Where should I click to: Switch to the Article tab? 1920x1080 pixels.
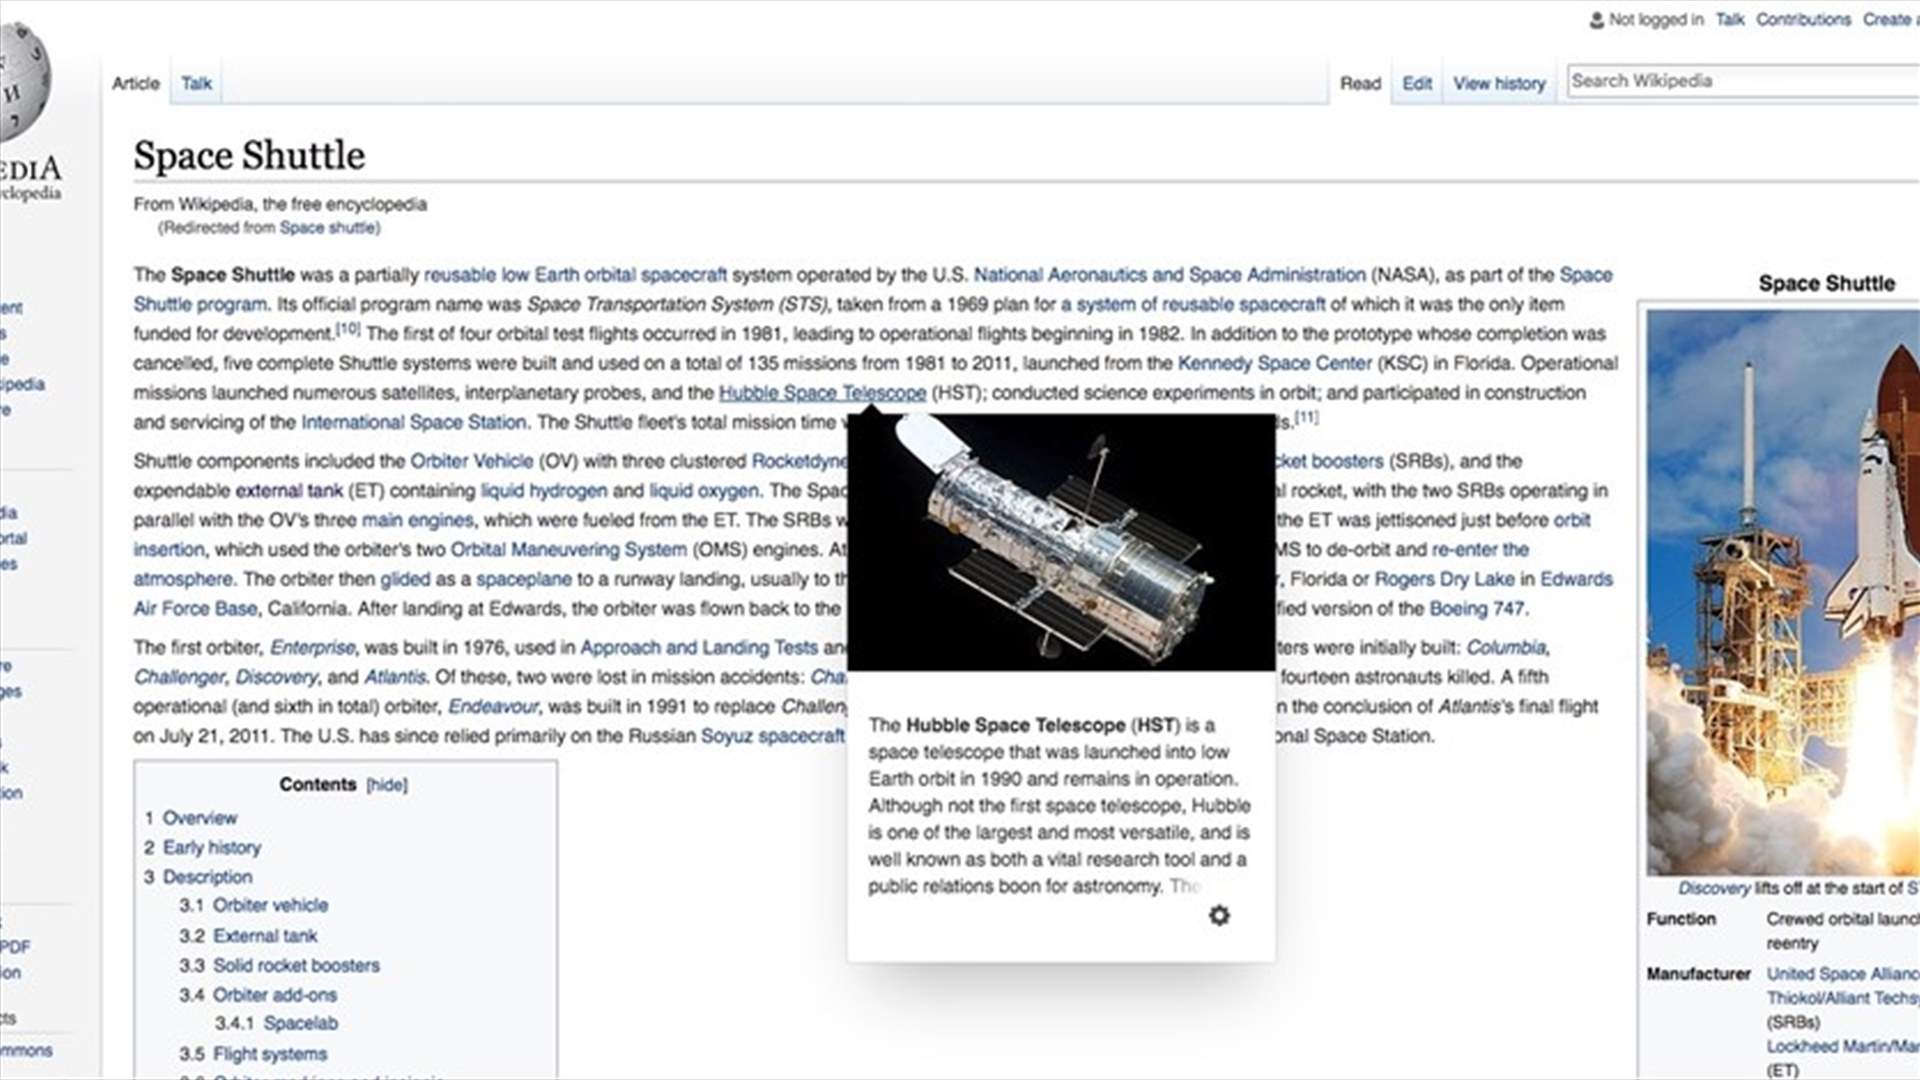[x=136, y=83]
